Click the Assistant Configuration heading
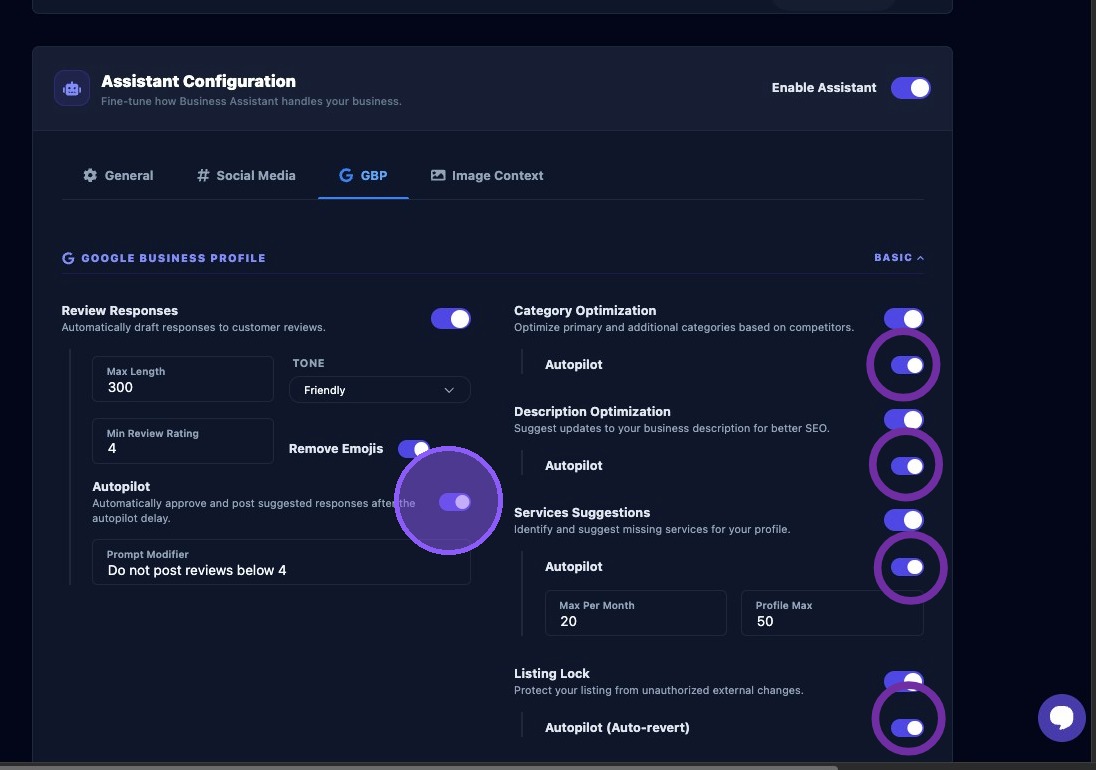This screenshot has width=1096, height=770. (x=199, y=81)
